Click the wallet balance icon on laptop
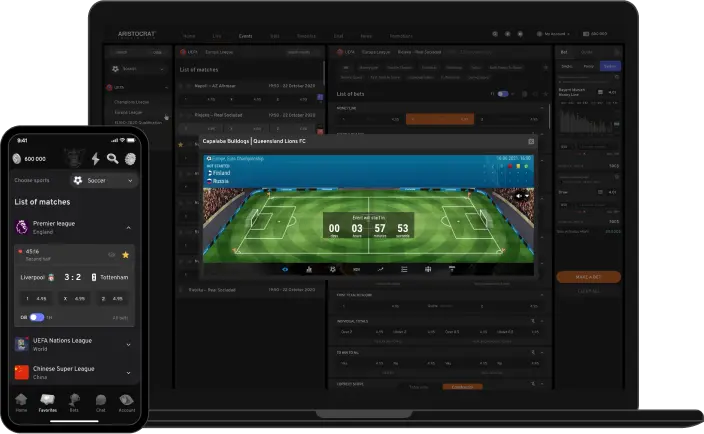This screenshot has height=434, width=704. pyautogui.click(x=585, y=34)
